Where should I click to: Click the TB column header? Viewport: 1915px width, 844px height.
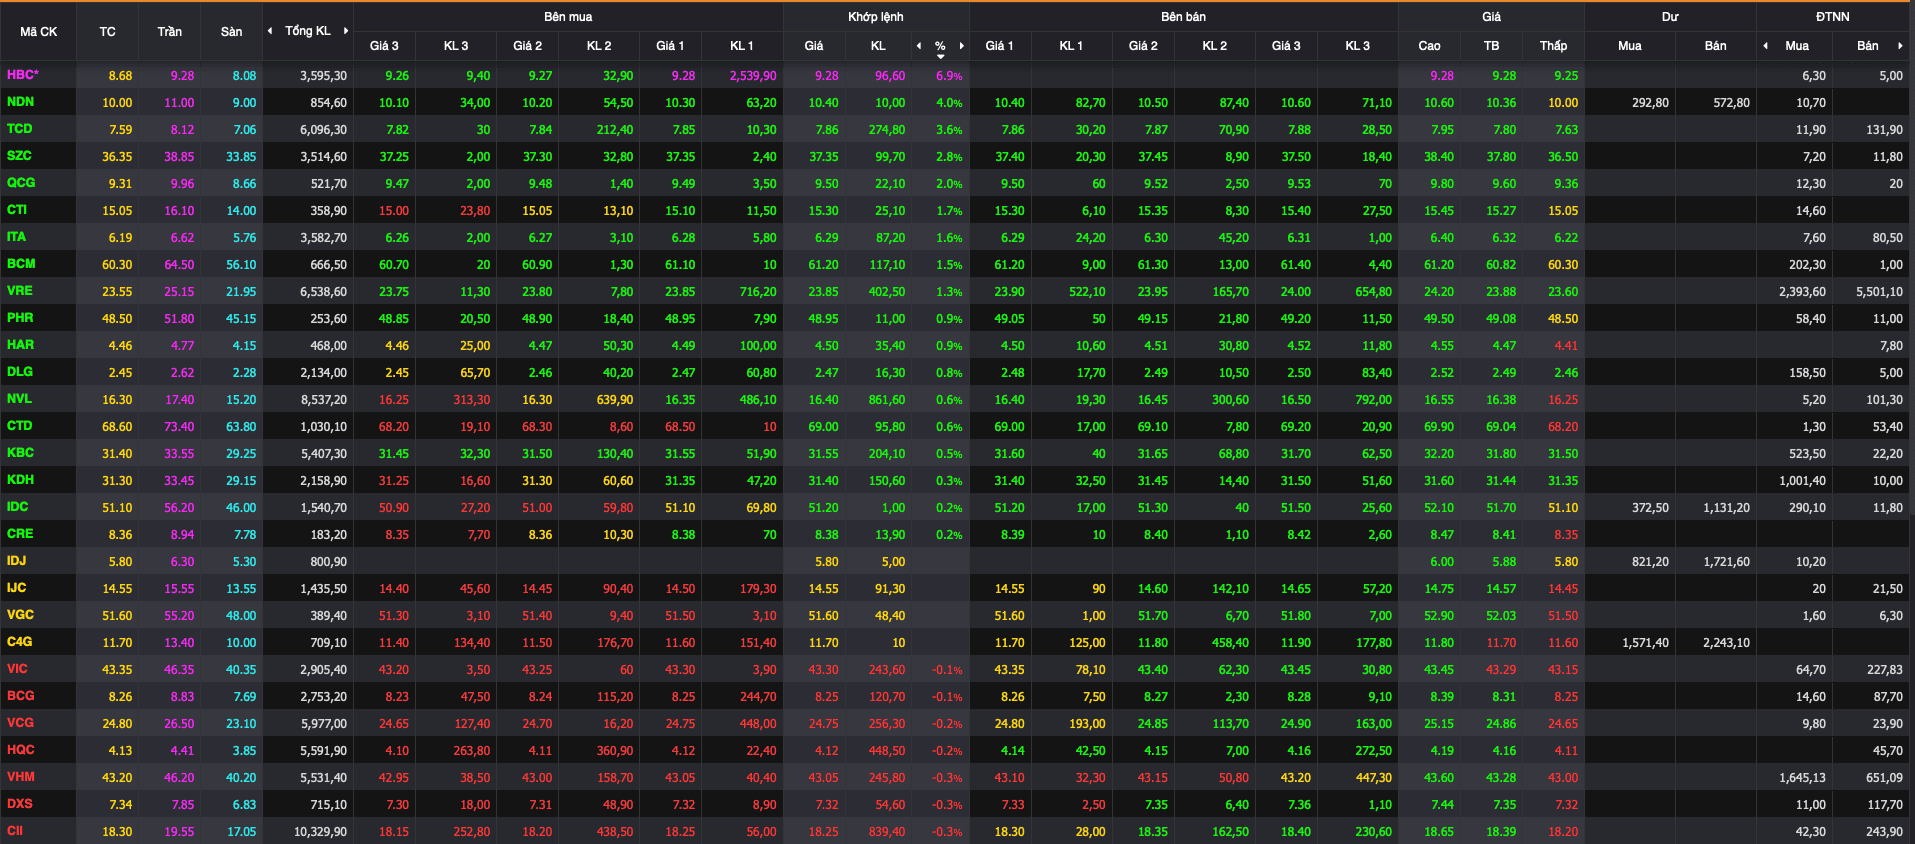(1491, 46)
